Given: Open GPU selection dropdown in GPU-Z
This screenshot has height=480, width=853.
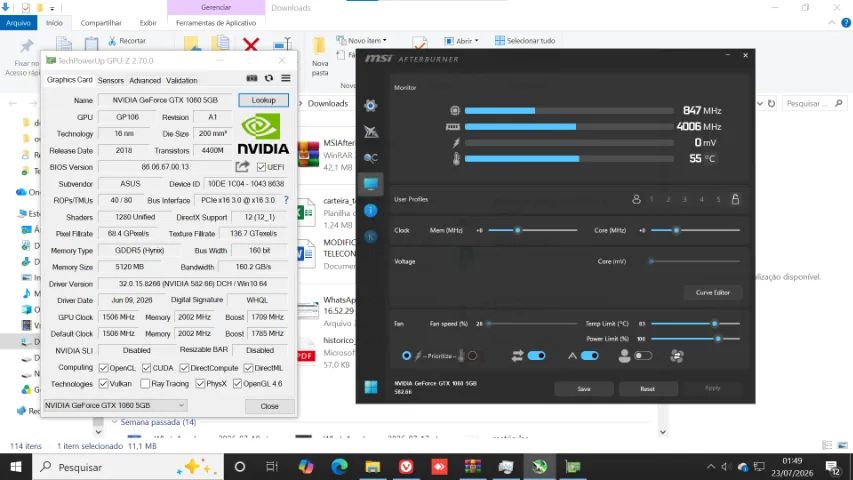Looking at the screenshot, I should coord(115,405).
